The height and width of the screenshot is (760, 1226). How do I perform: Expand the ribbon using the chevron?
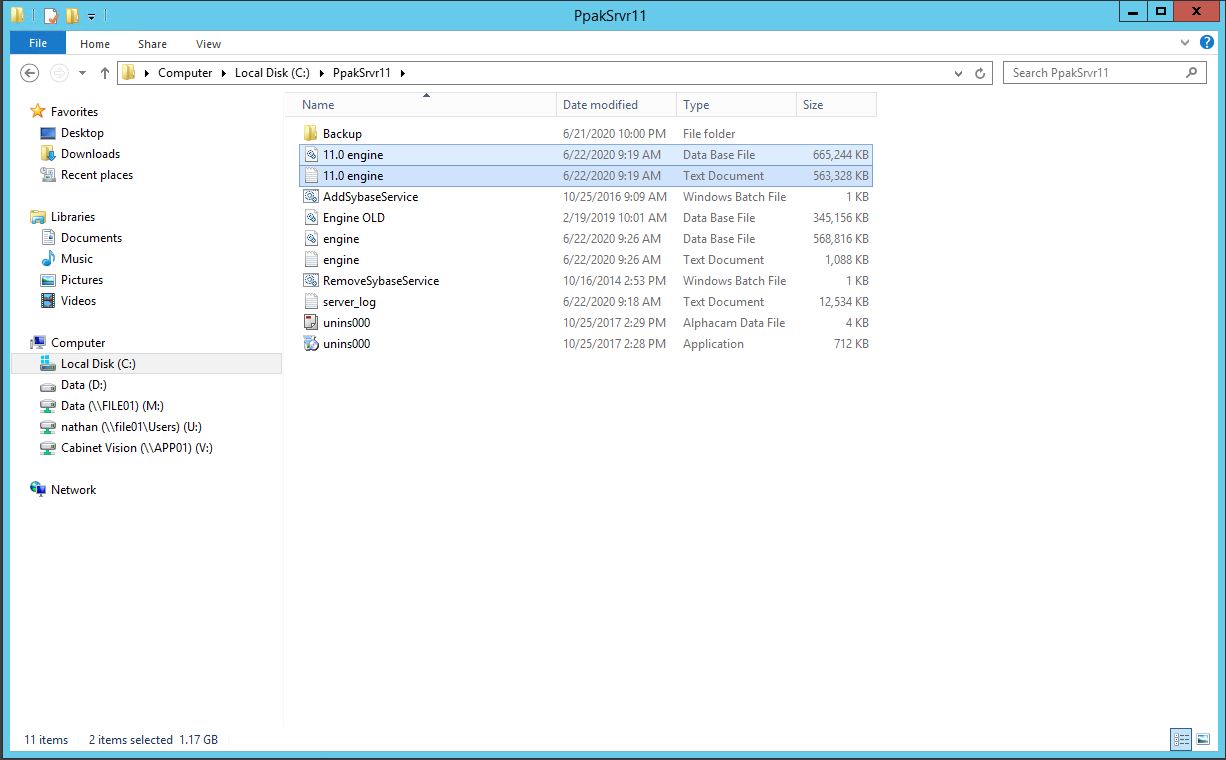tap(1186, 43)
